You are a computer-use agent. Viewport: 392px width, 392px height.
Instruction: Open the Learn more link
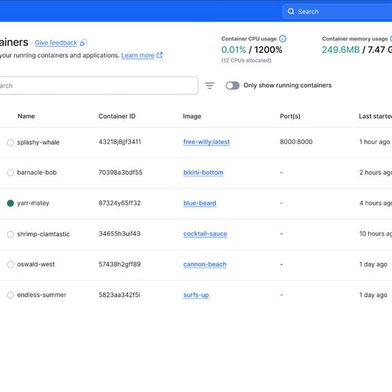click(x=138, y=55)
